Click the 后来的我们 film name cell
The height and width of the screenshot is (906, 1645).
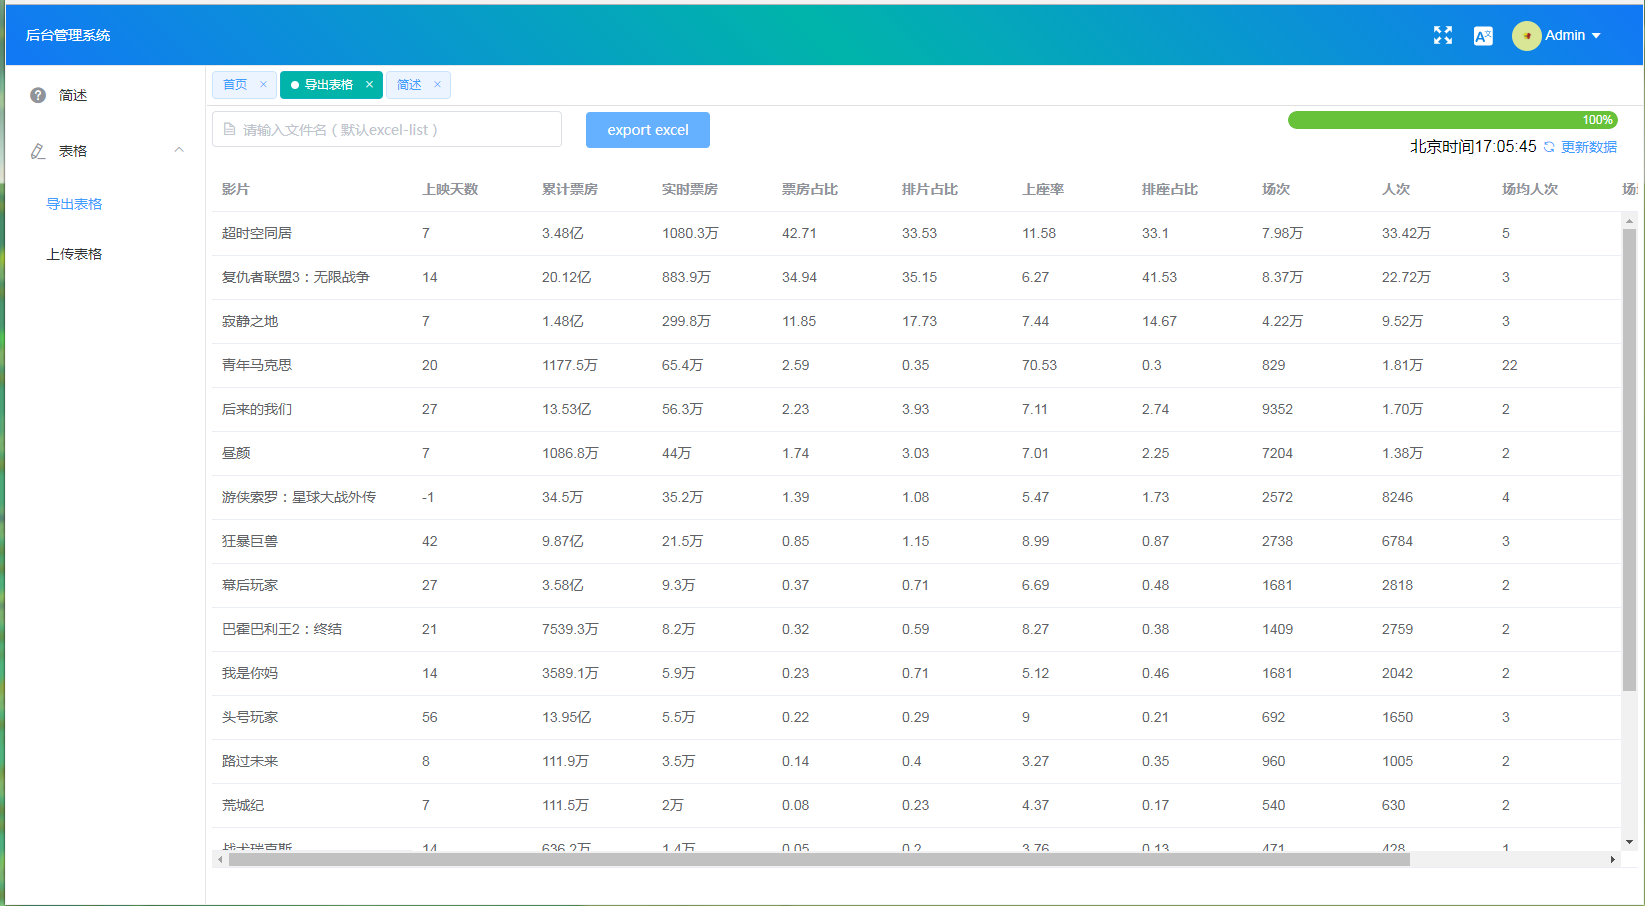(x=257, y=409)
